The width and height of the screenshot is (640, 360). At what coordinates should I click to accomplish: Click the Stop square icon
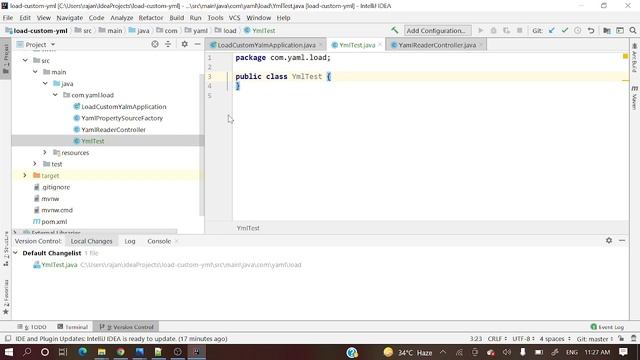pyautogui.click(x=520, y=30)
